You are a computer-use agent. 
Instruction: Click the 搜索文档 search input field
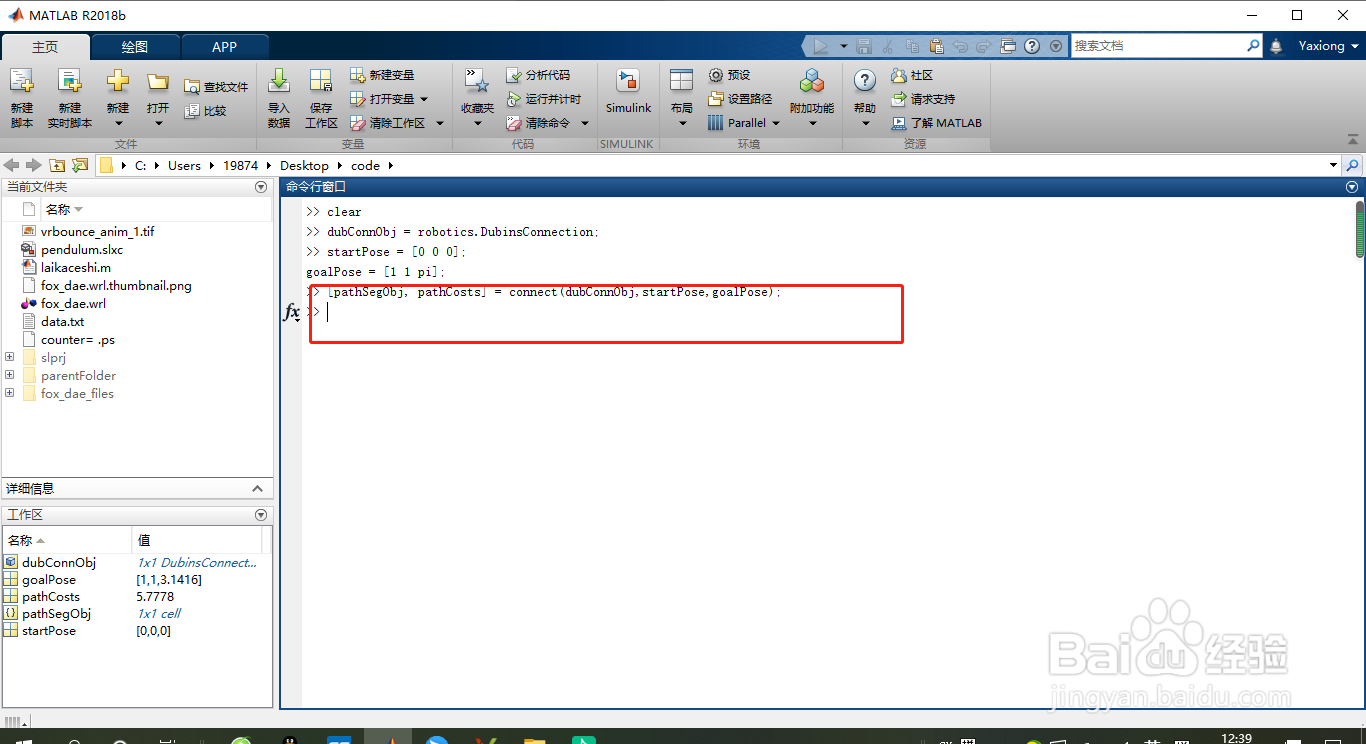[1158, 46]
